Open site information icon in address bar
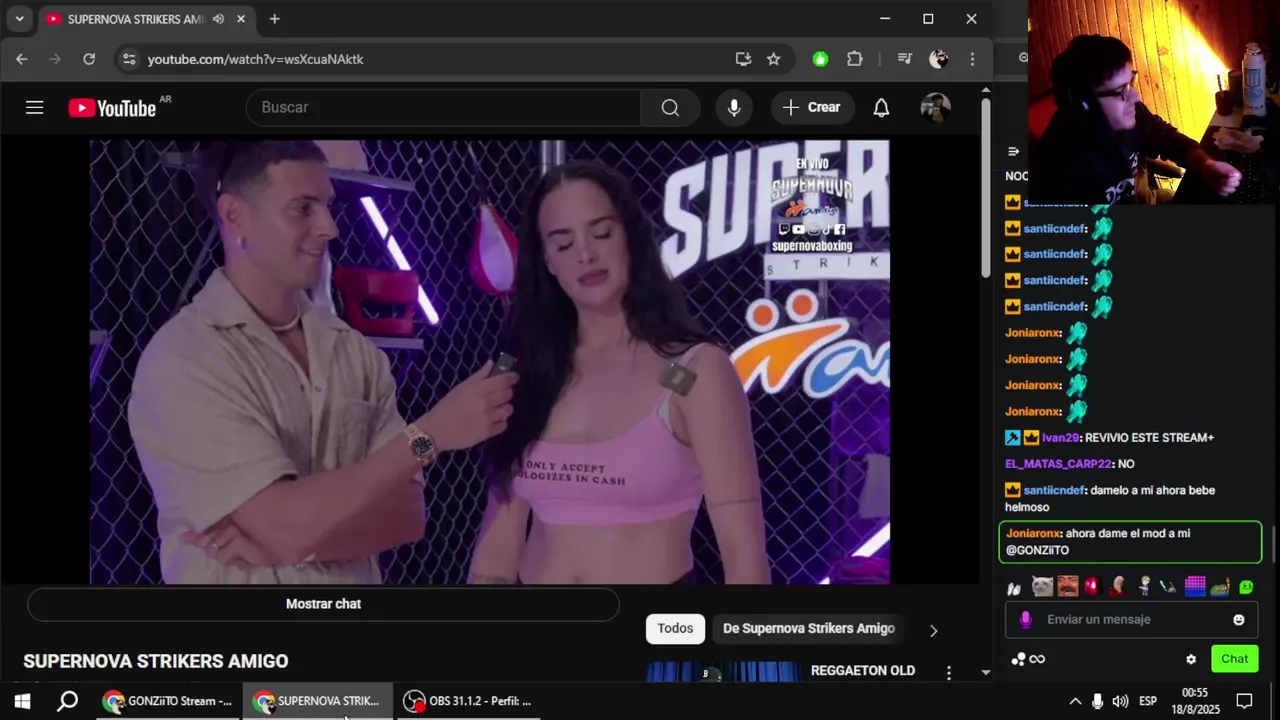Viewport: 1280px width, 720px height. [128, 59]
